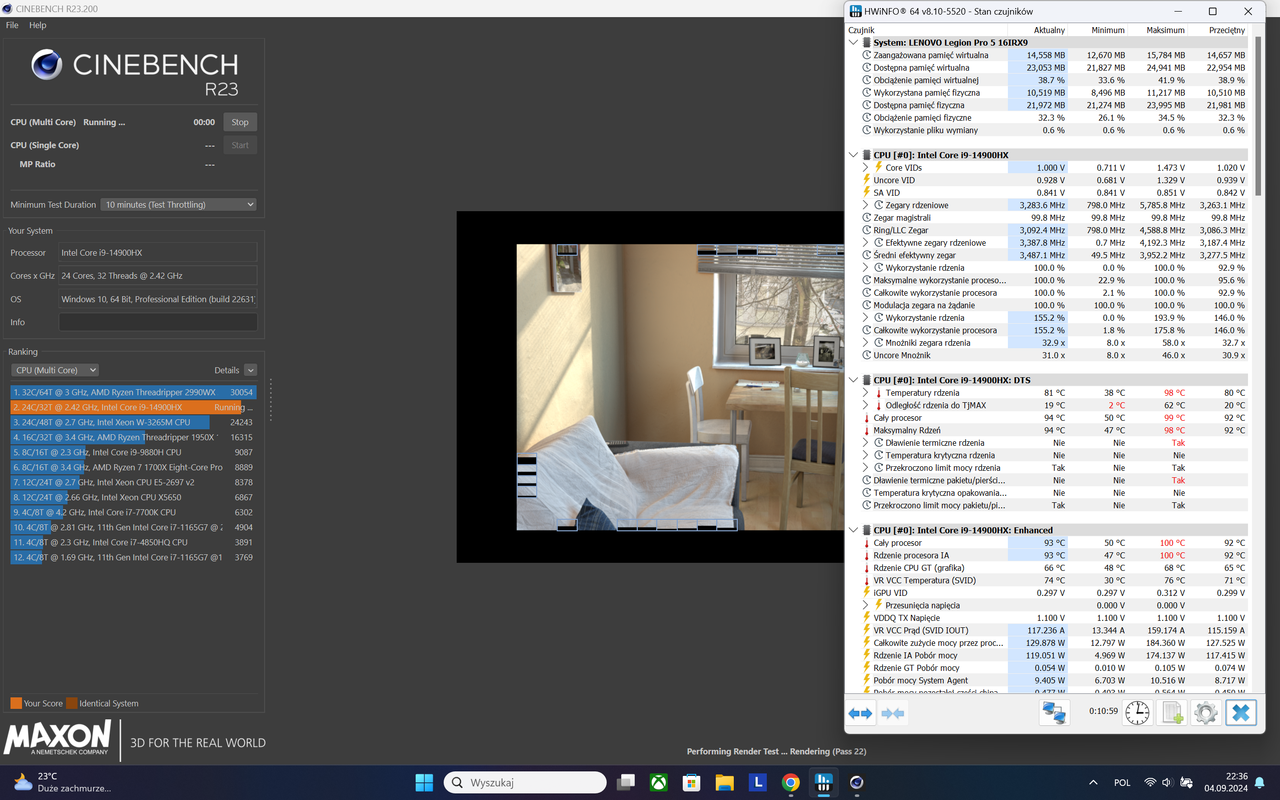1280x800 pixels.
Task: Open the CPU (Multi Core) ranking dropdown
Action: pyautogui.click(x=54, y=370)
